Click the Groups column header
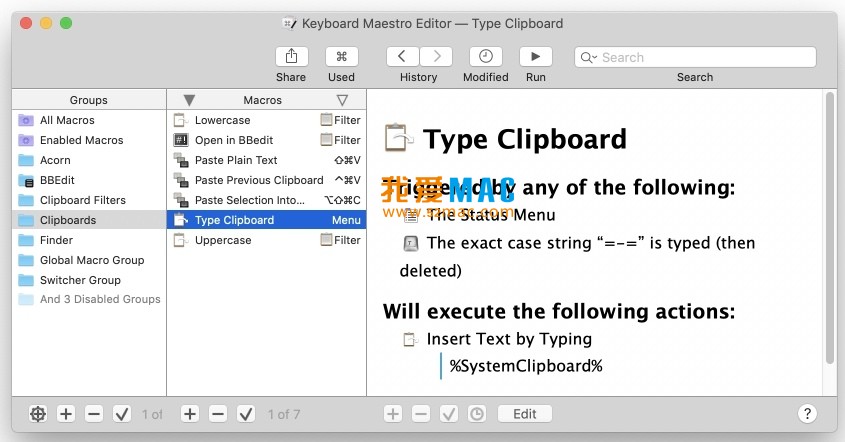 pyautogui.click(x=89, y=100)
